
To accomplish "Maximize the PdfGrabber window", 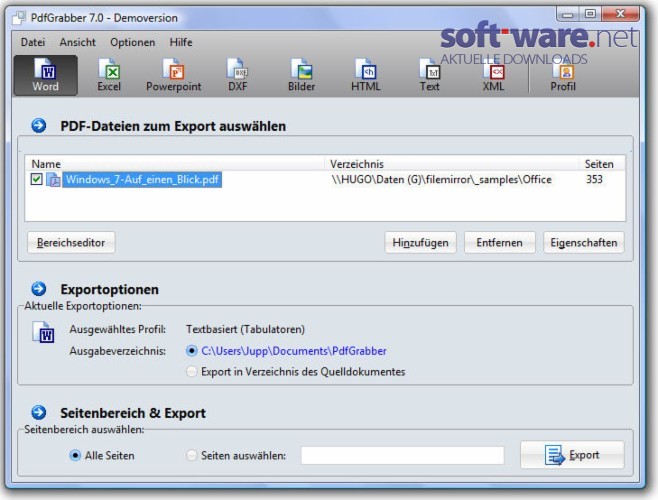I will tap(590, 14).
